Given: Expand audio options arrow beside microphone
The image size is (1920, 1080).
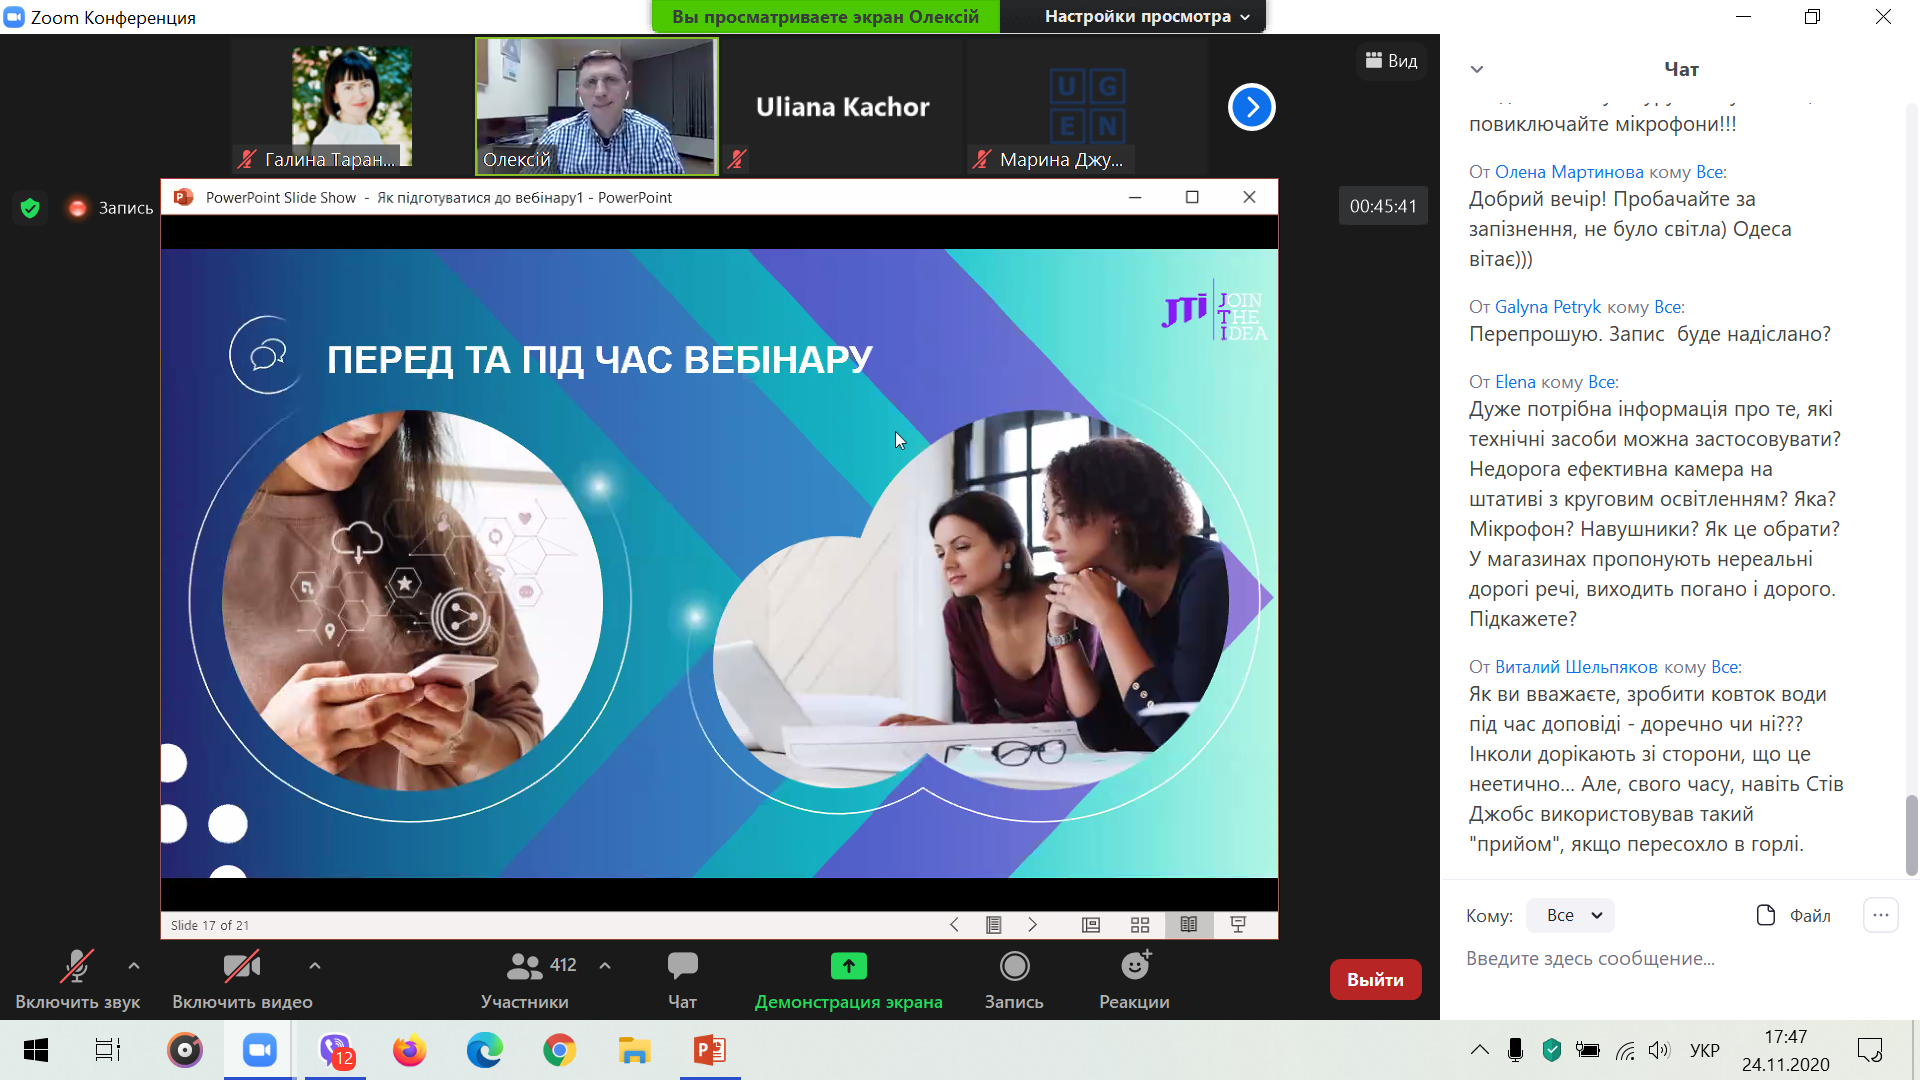Looking at the screenshot, I should 134,966.
